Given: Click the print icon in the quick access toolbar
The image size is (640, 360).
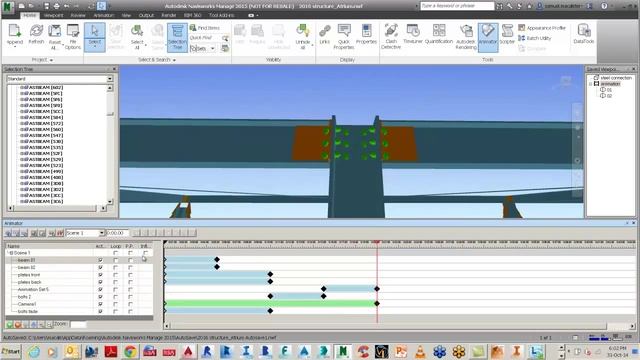Looking at the screenshot, I should tap(56, 6).
